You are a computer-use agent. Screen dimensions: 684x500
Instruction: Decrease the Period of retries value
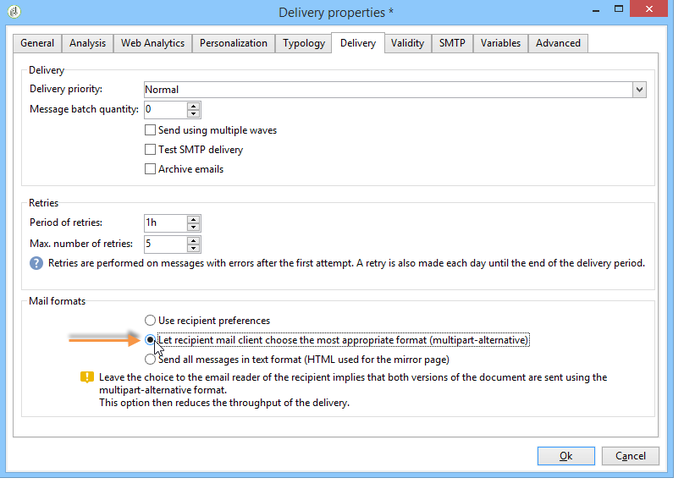(x=194, y=228)
